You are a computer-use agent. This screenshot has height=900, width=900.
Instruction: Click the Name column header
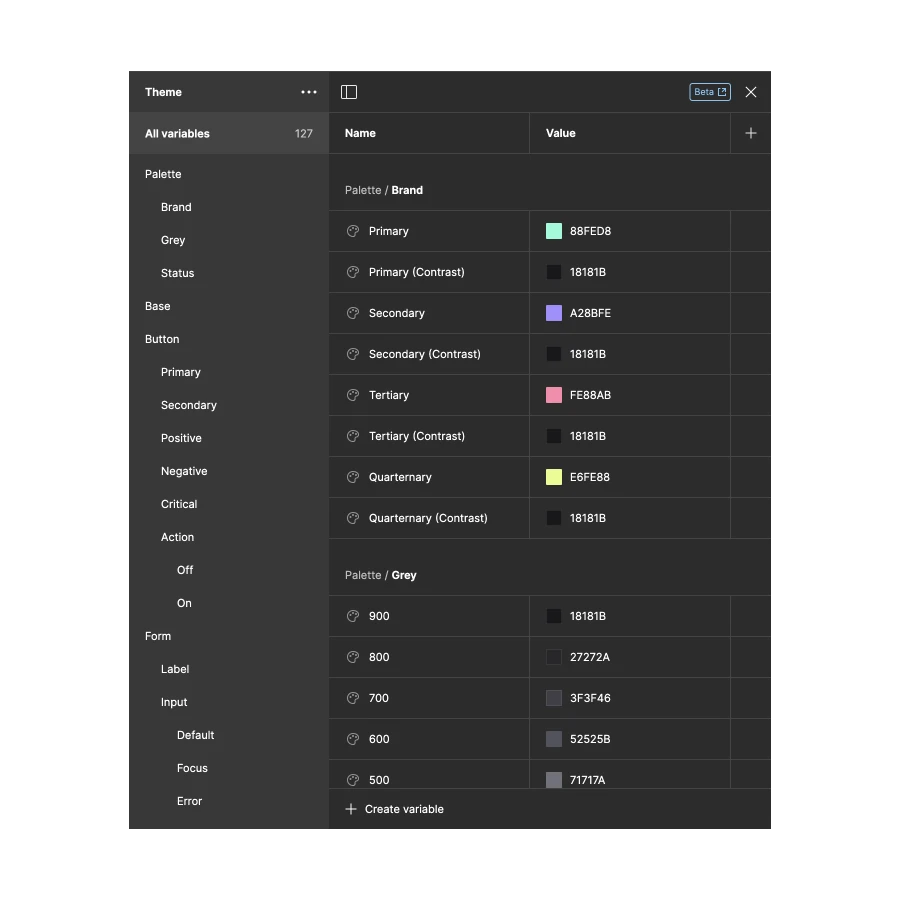click(360, 133)
